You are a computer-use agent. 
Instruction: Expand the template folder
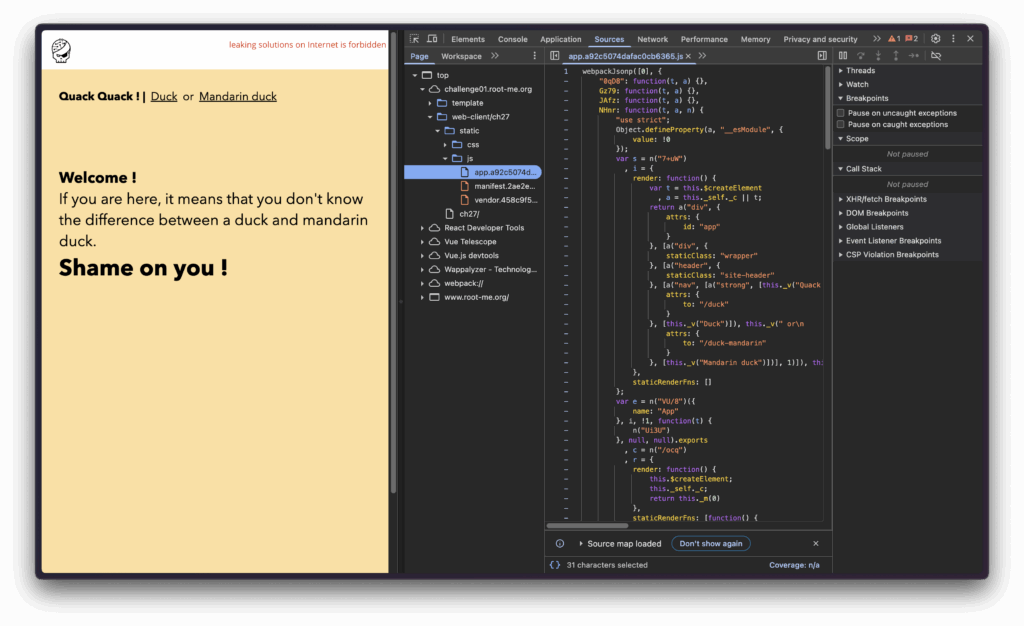click(431, 103)
